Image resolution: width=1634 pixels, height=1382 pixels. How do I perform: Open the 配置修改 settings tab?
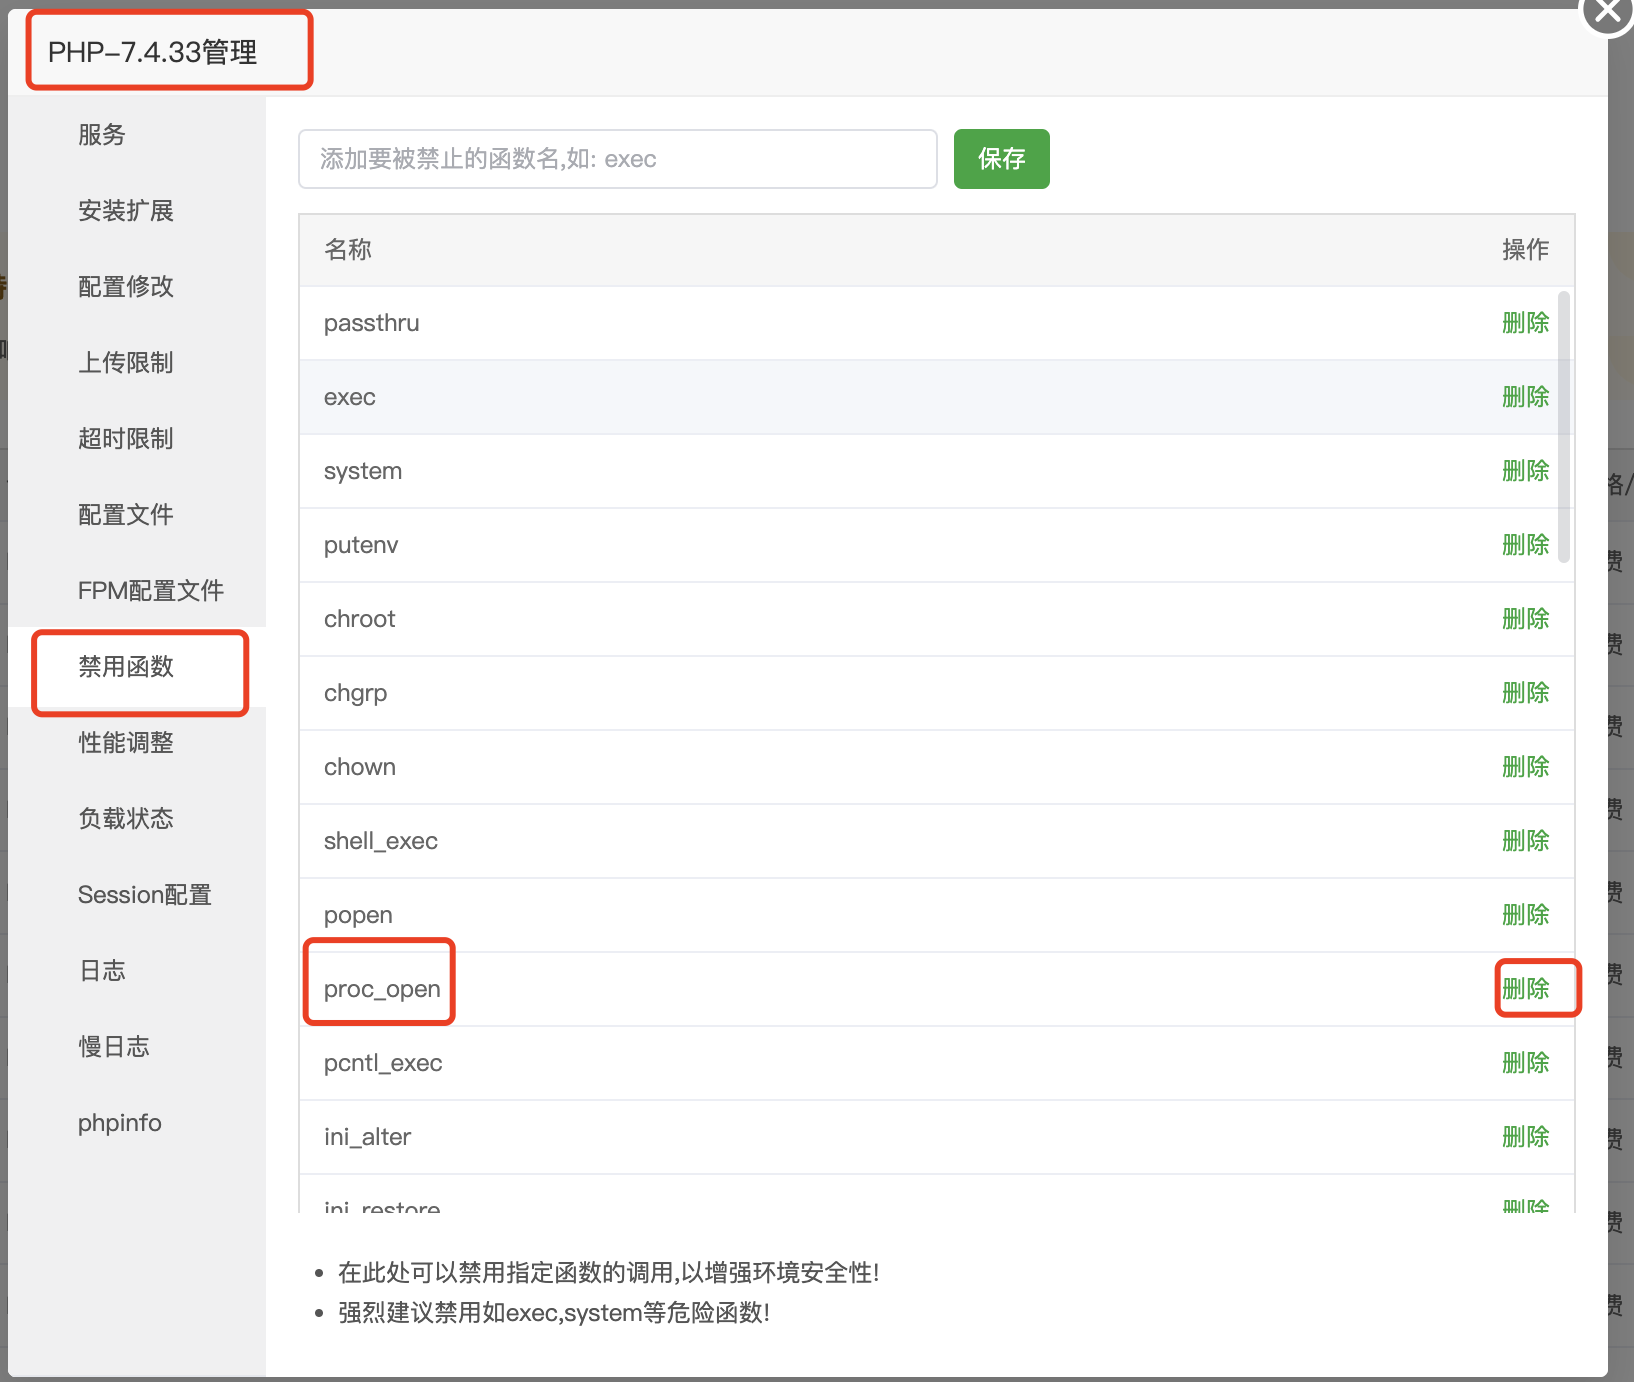(x=126, y=287)
